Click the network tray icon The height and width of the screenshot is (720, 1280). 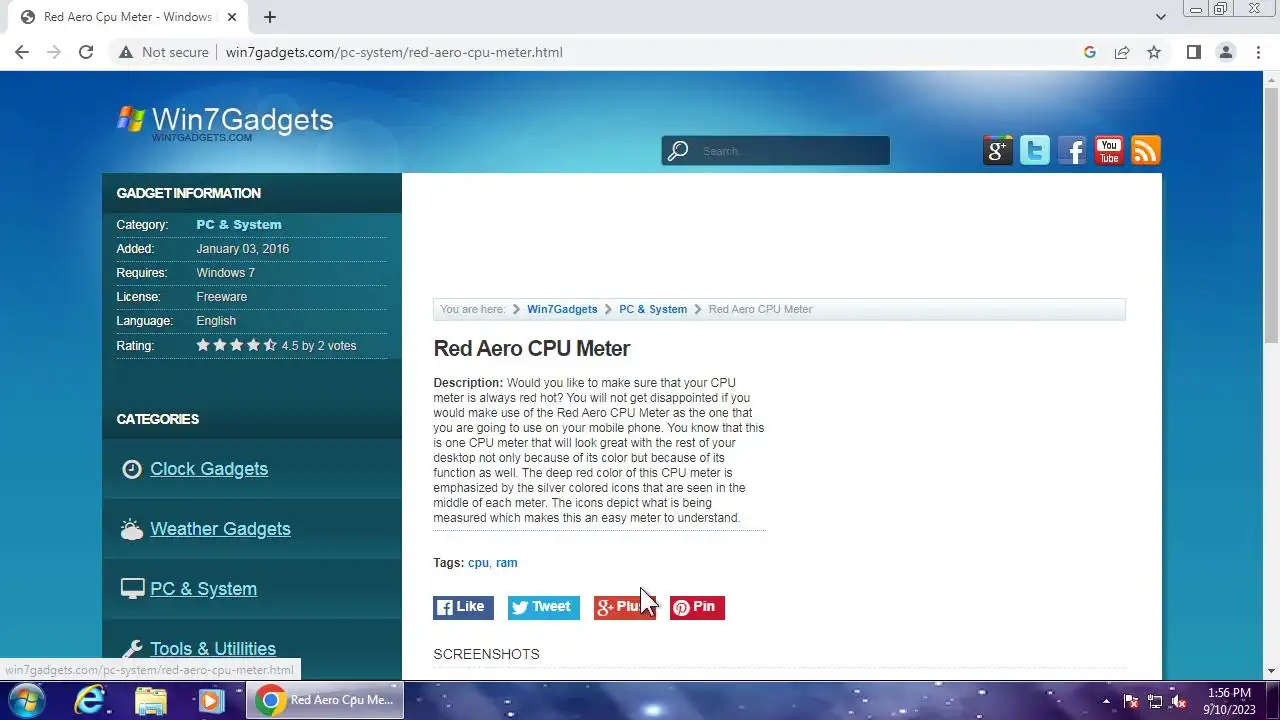pos(1155,701)
